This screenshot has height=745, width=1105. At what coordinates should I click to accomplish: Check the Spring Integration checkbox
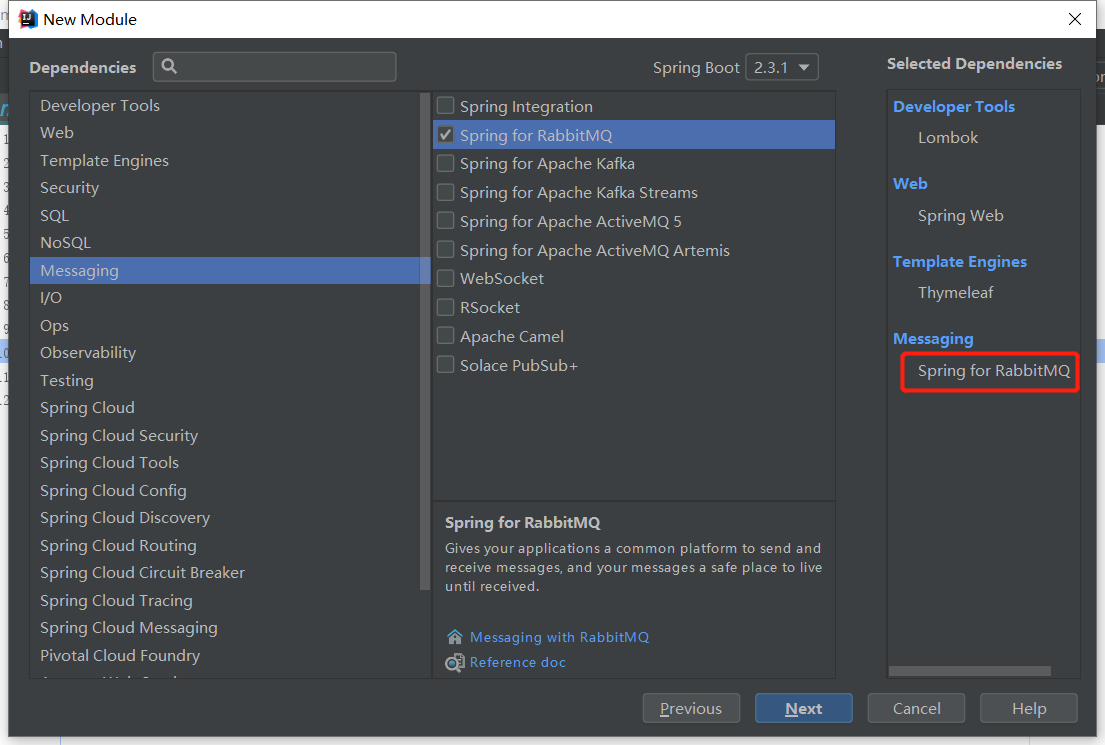[x=445, y=106]
